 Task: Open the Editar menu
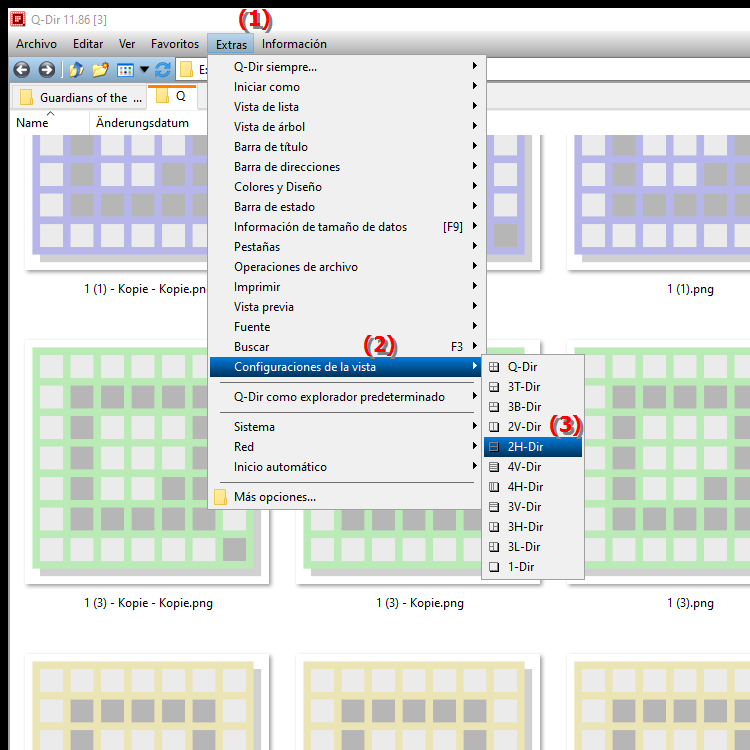point(88,44)
